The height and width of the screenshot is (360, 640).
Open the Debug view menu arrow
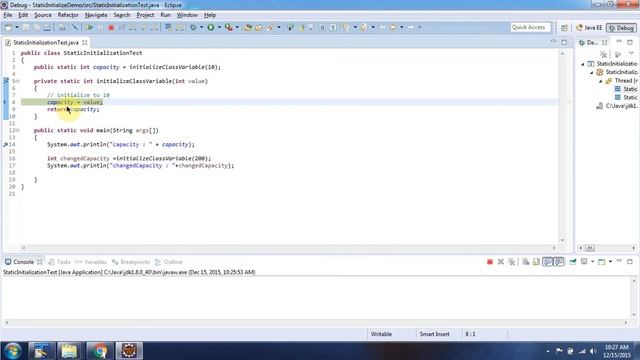(631, 54)
